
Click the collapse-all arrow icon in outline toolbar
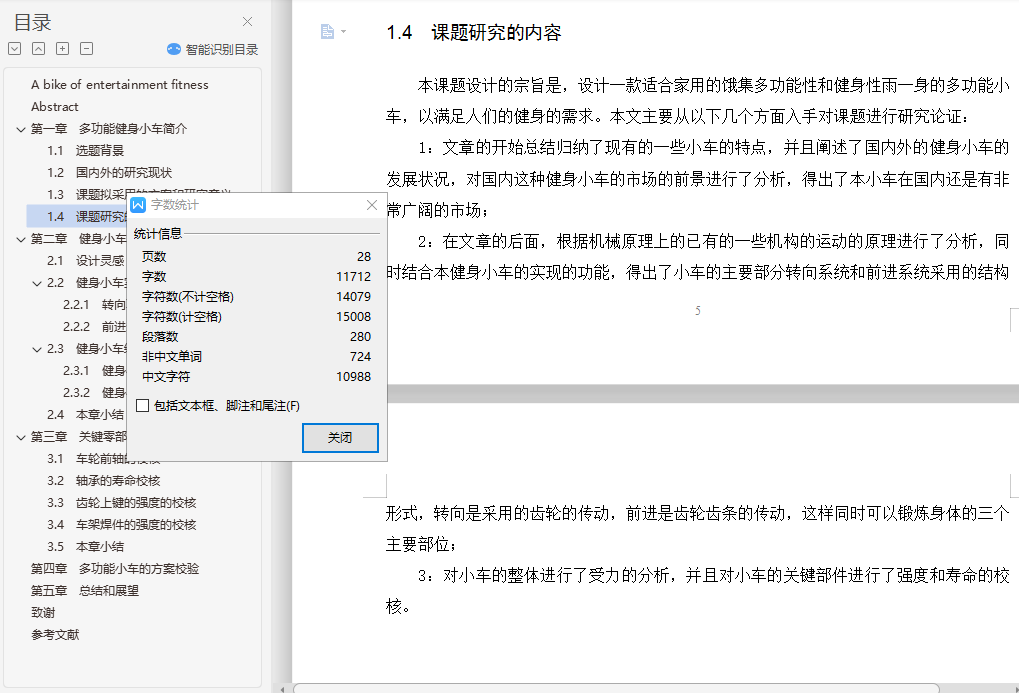[38, 49]
